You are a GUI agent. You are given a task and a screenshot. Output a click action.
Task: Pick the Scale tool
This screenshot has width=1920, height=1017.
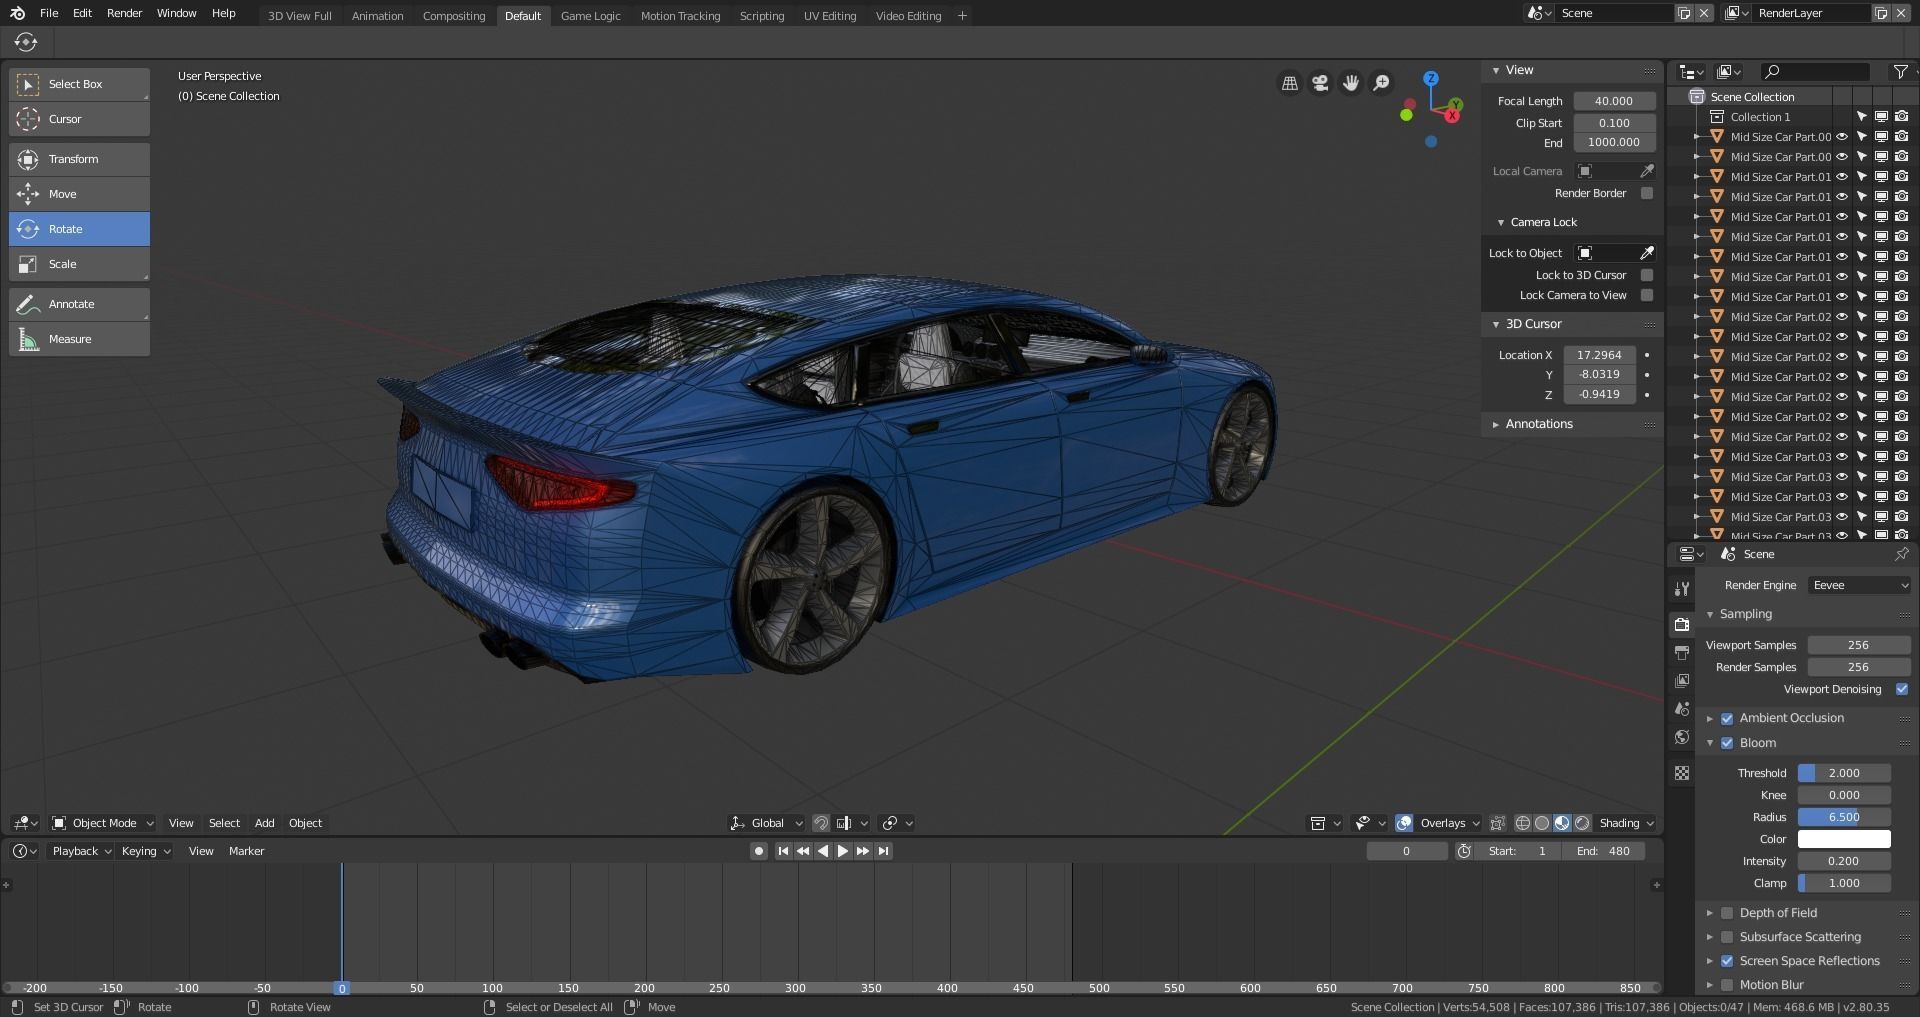coord(79,264)
